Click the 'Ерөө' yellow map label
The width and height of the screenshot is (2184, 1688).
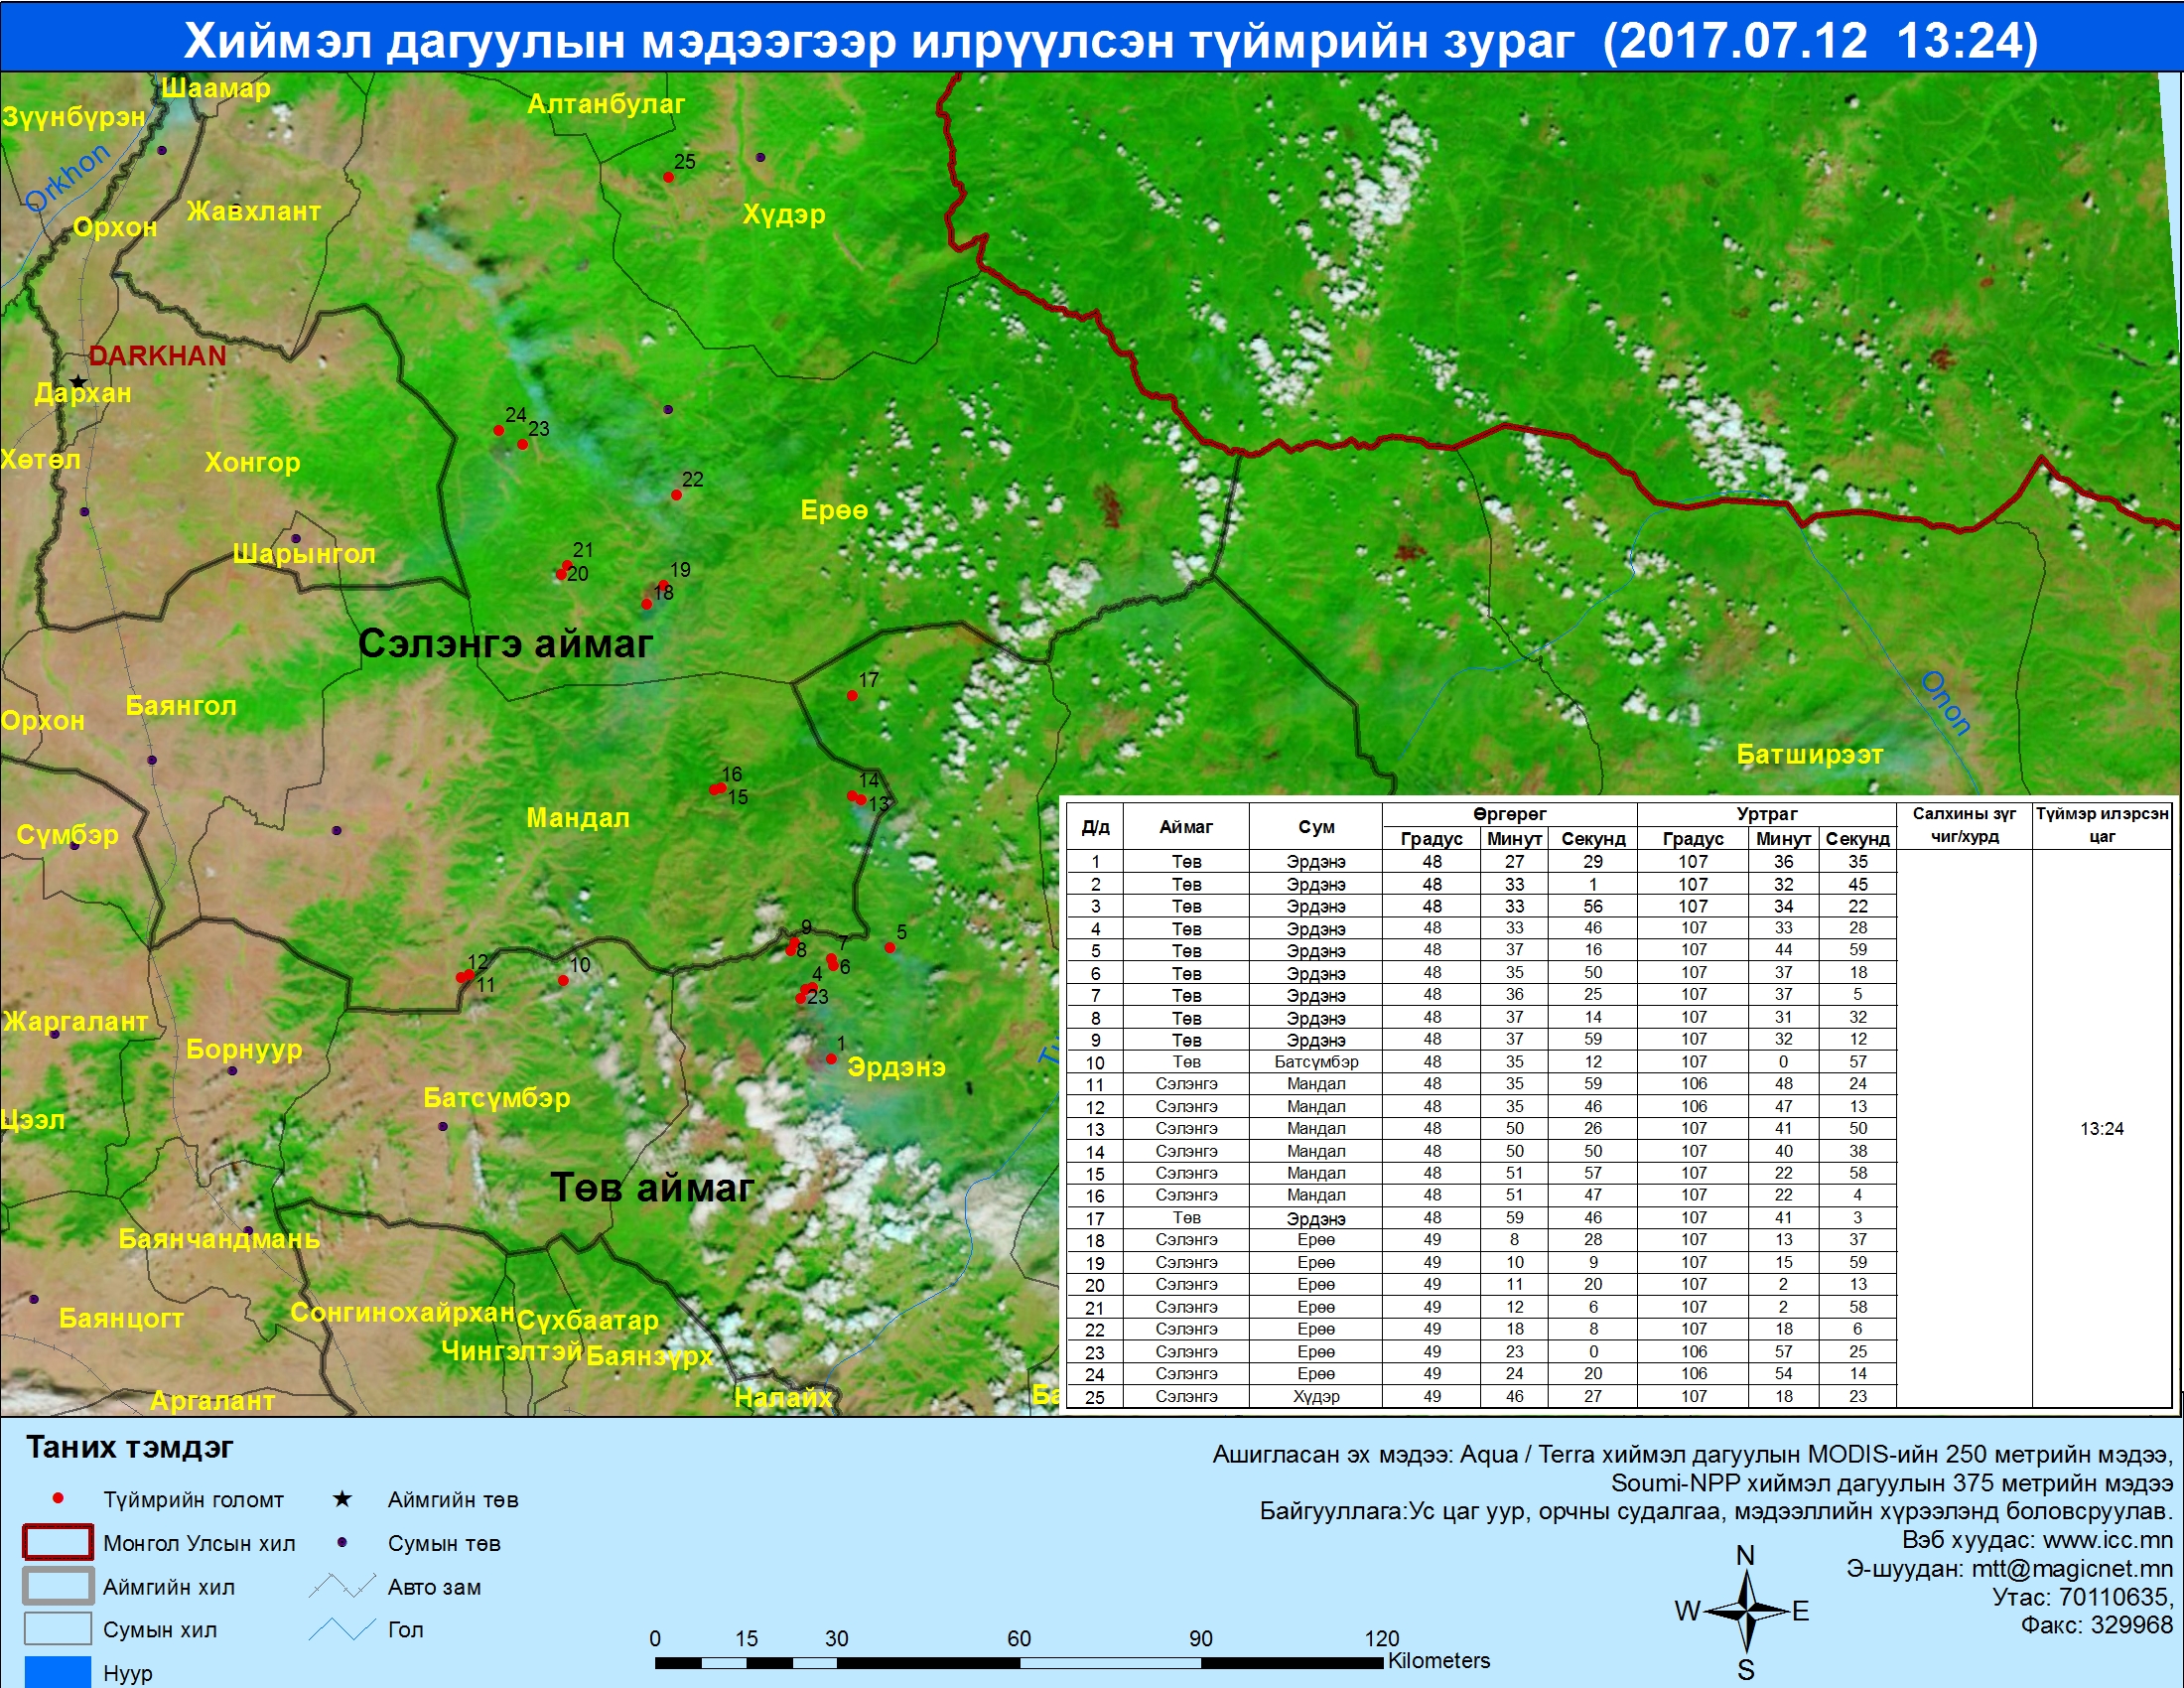coord(834,510)
